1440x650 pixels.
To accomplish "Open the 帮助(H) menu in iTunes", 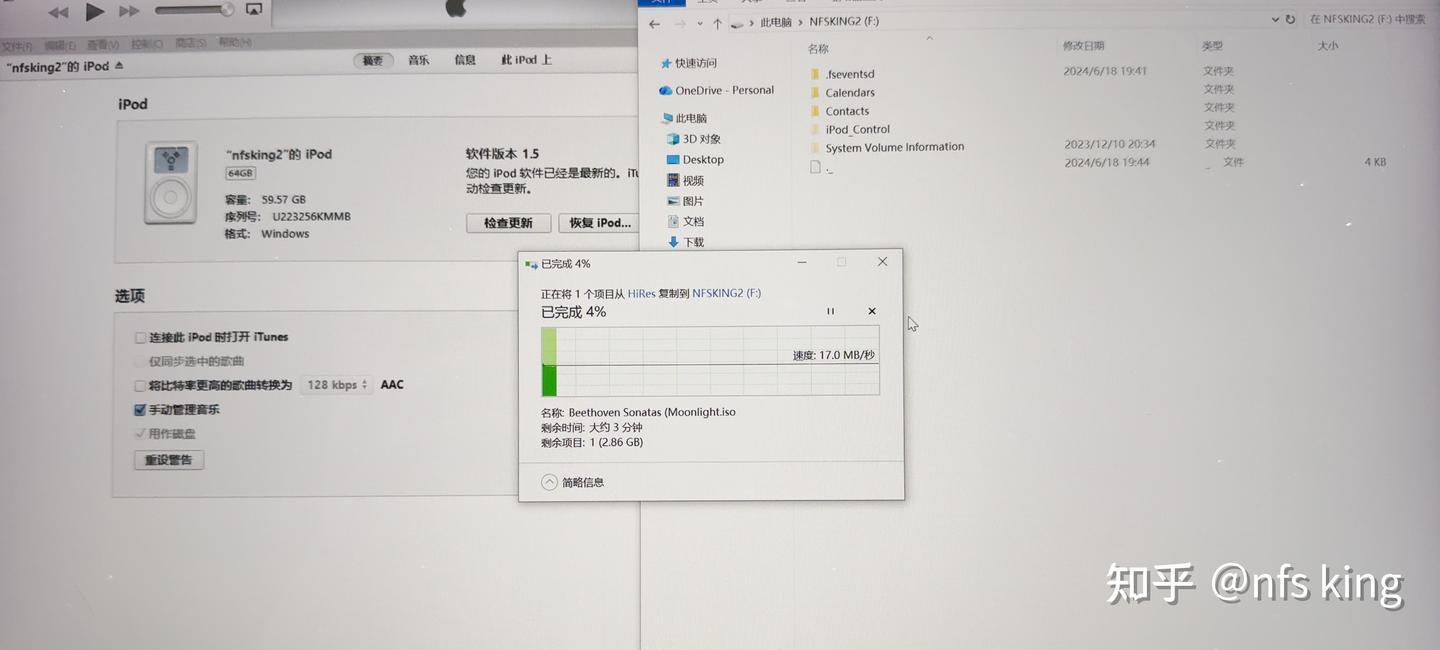I will [x=234, y=43].
